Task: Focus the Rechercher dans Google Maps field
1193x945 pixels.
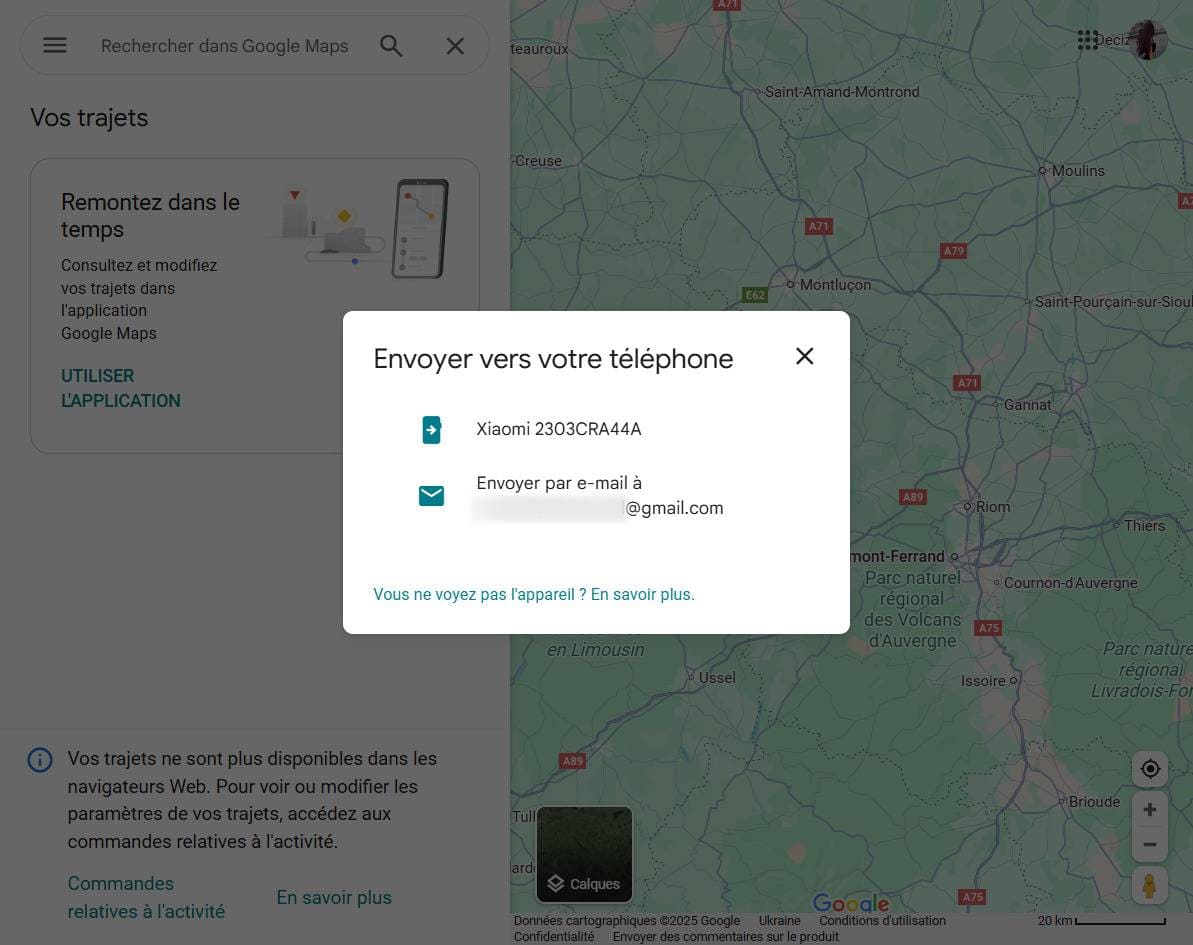Action: pos(224,46)
